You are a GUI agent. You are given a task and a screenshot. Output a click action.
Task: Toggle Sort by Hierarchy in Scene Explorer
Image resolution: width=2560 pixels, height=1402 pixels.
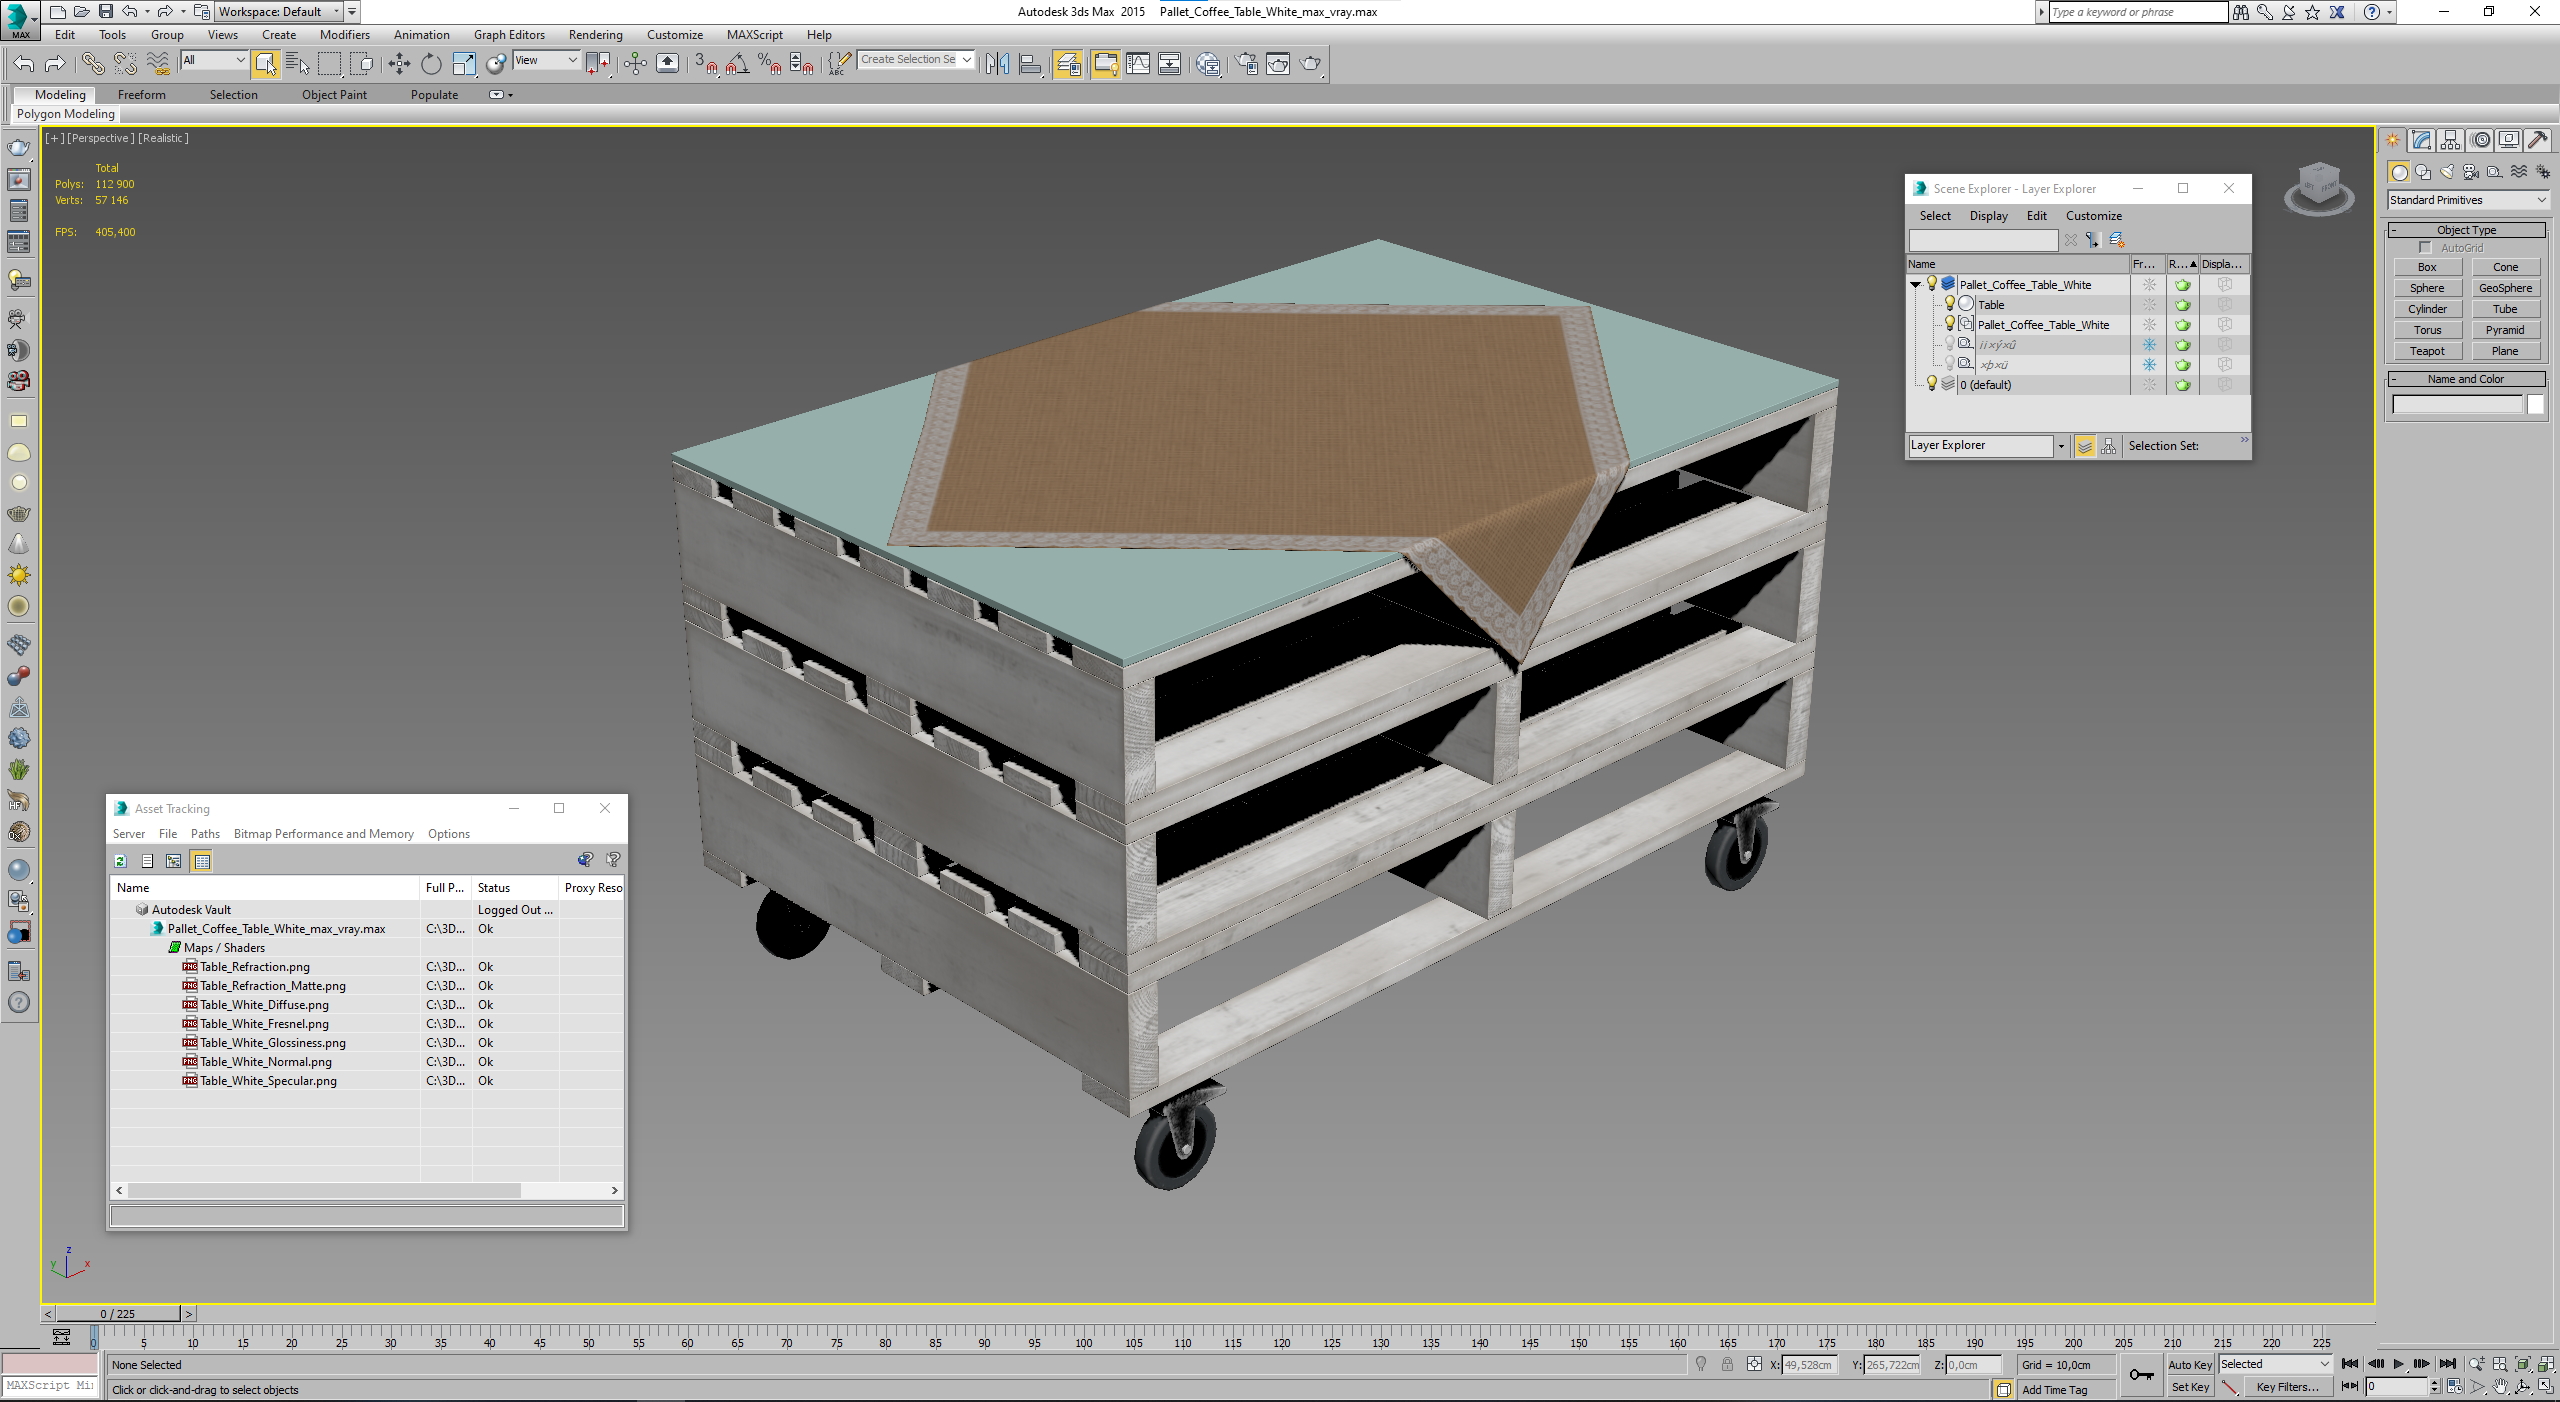click(2108, 446)
